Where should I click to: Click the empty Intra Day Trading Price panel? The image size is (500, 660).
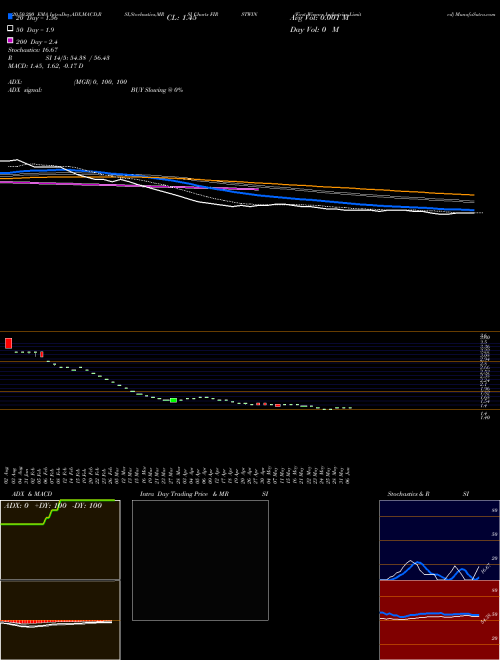200,560
